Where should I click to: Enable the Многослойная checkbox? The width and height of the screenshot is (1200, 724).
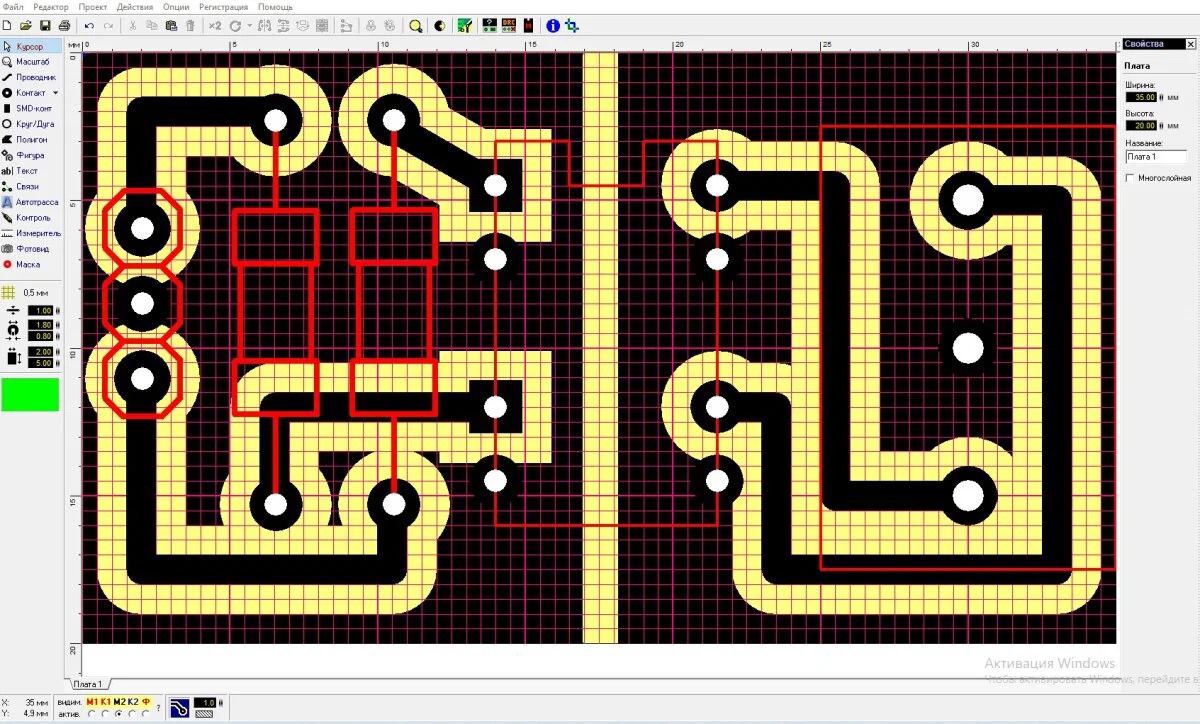coord(1130,178)
